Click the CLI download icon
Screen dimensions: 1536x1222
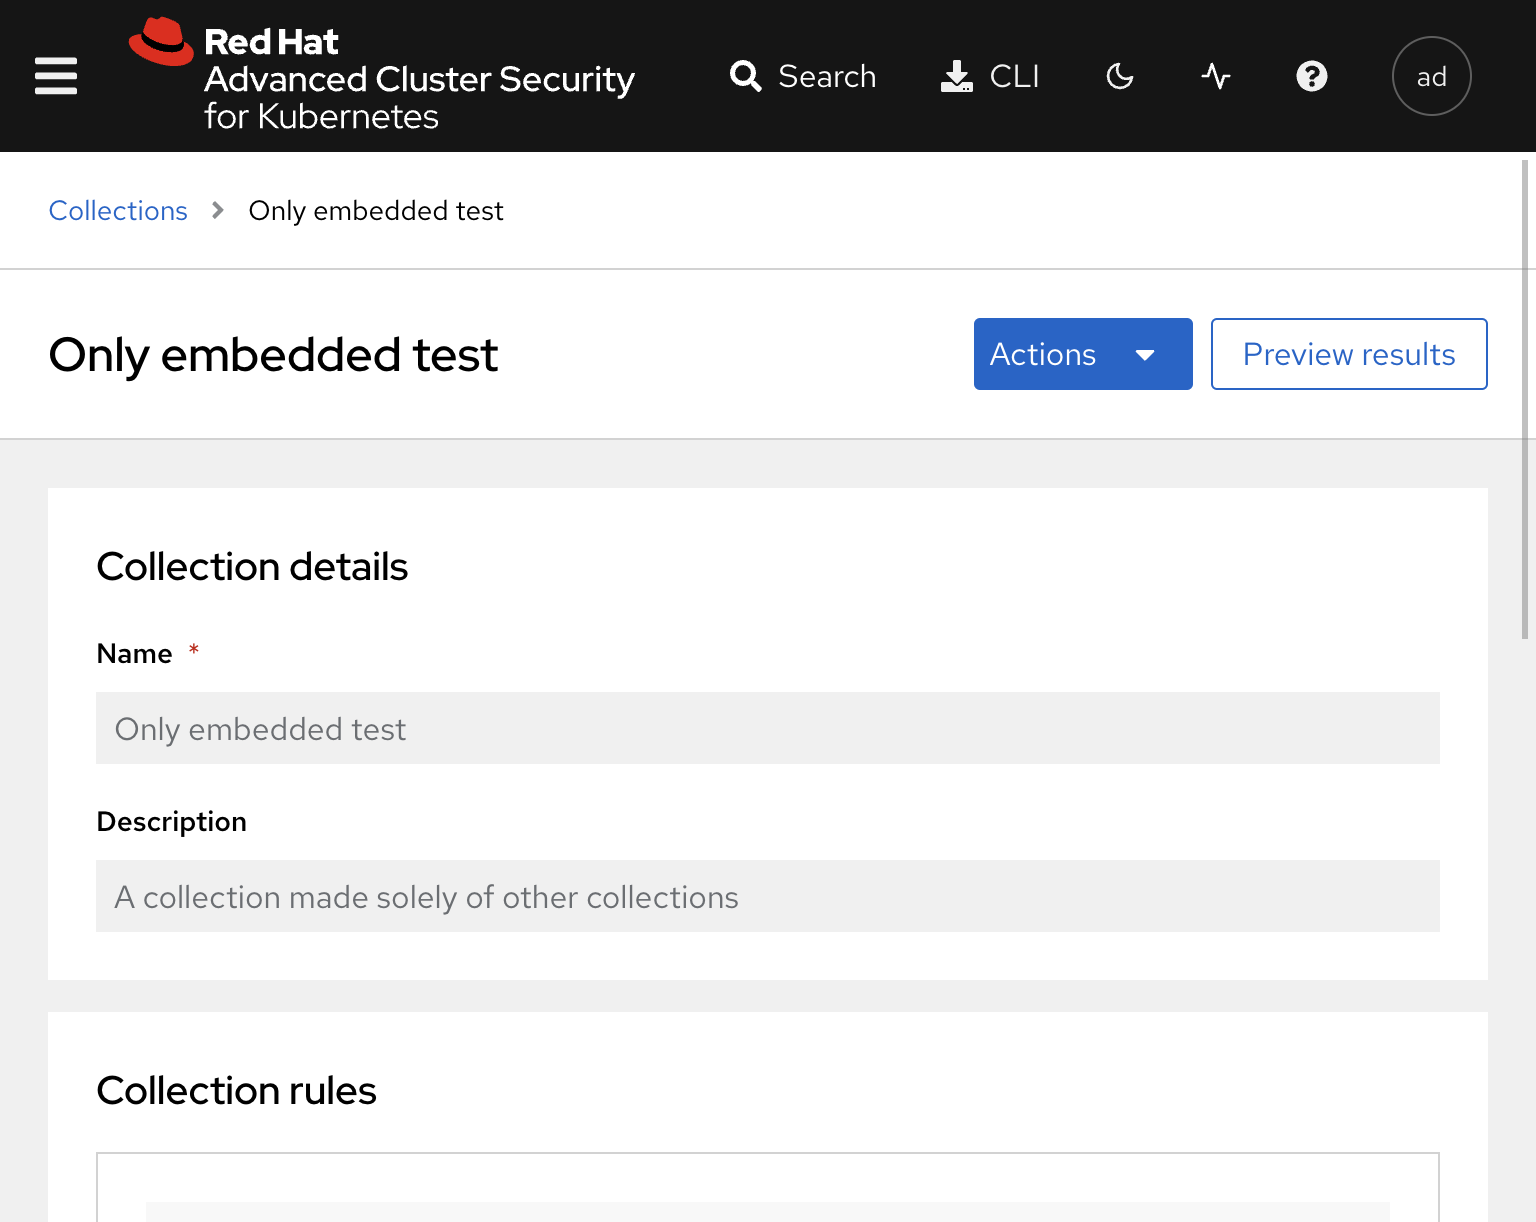tap(957, 76)
